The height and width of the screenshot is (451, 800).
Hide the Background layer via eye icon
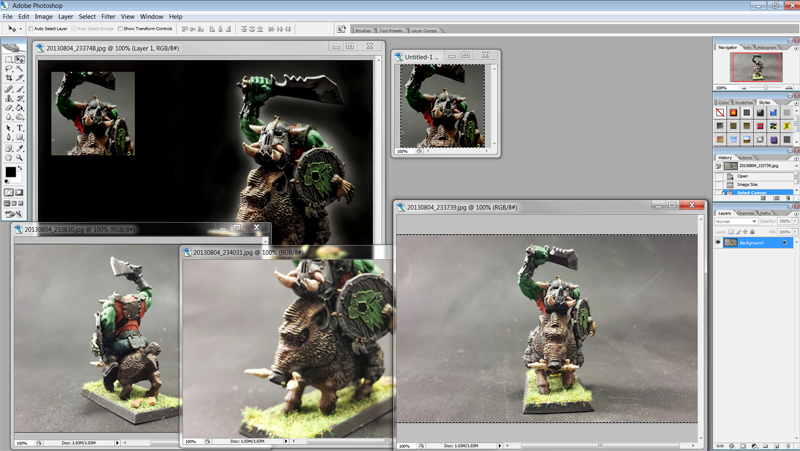[x=718, y=242]
